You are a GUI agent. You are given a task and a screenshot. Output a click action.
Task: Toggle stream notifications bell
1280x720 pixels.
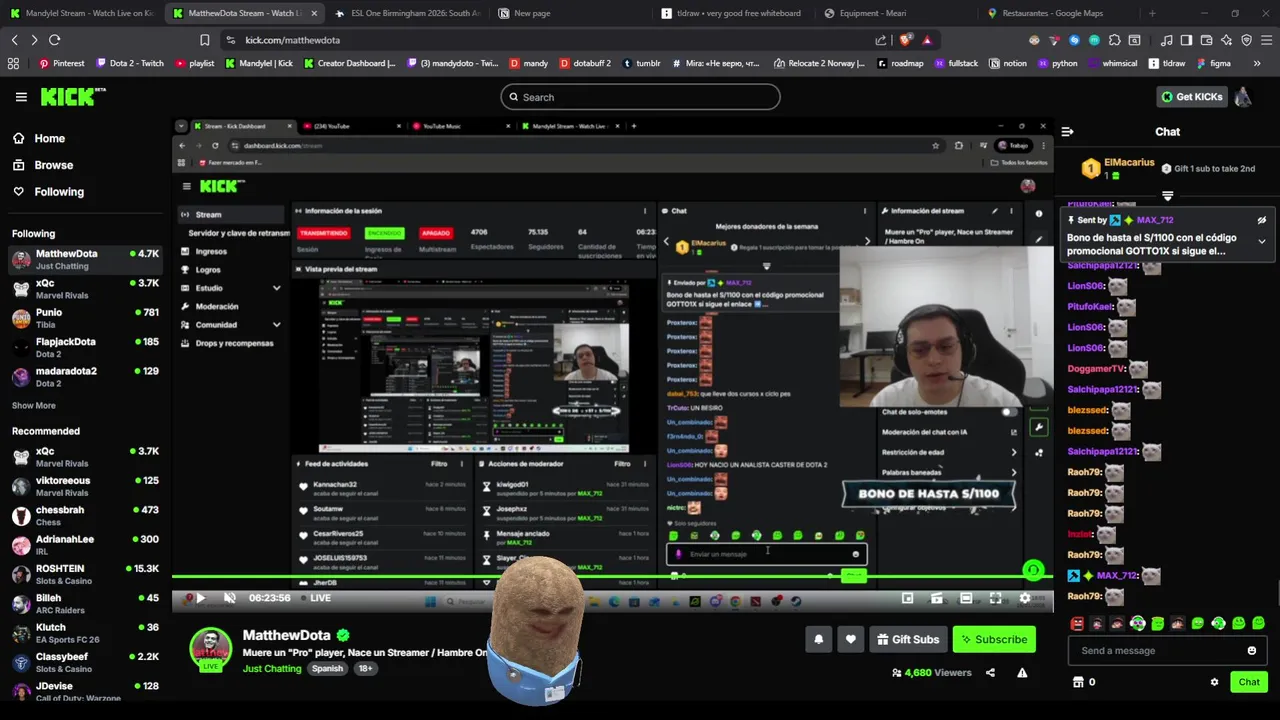click(818, 640)
